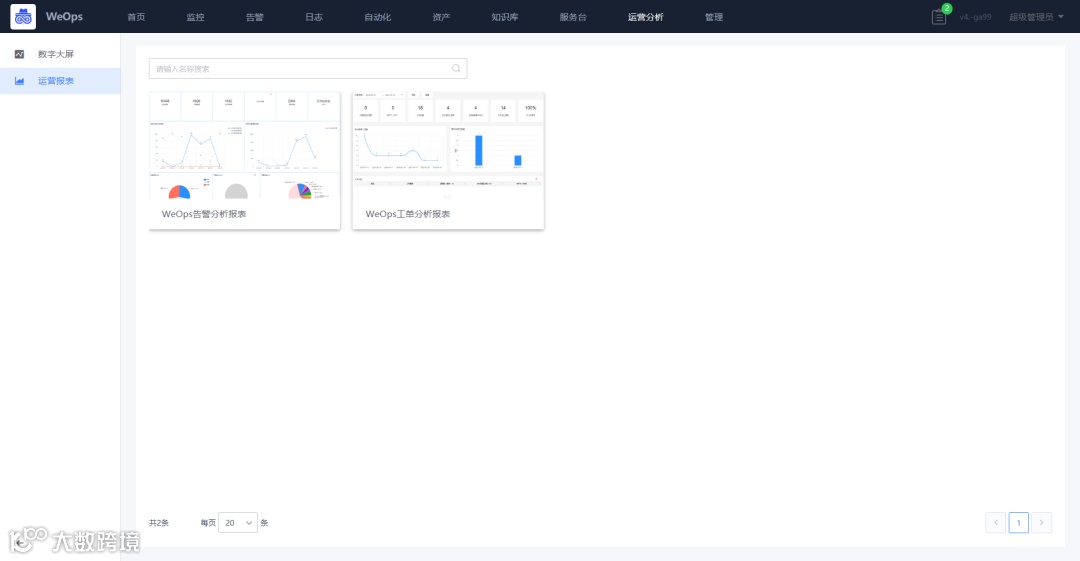Click the name search input field
The width and height of the screenshot is (1080, 561).
click(308, 68)
